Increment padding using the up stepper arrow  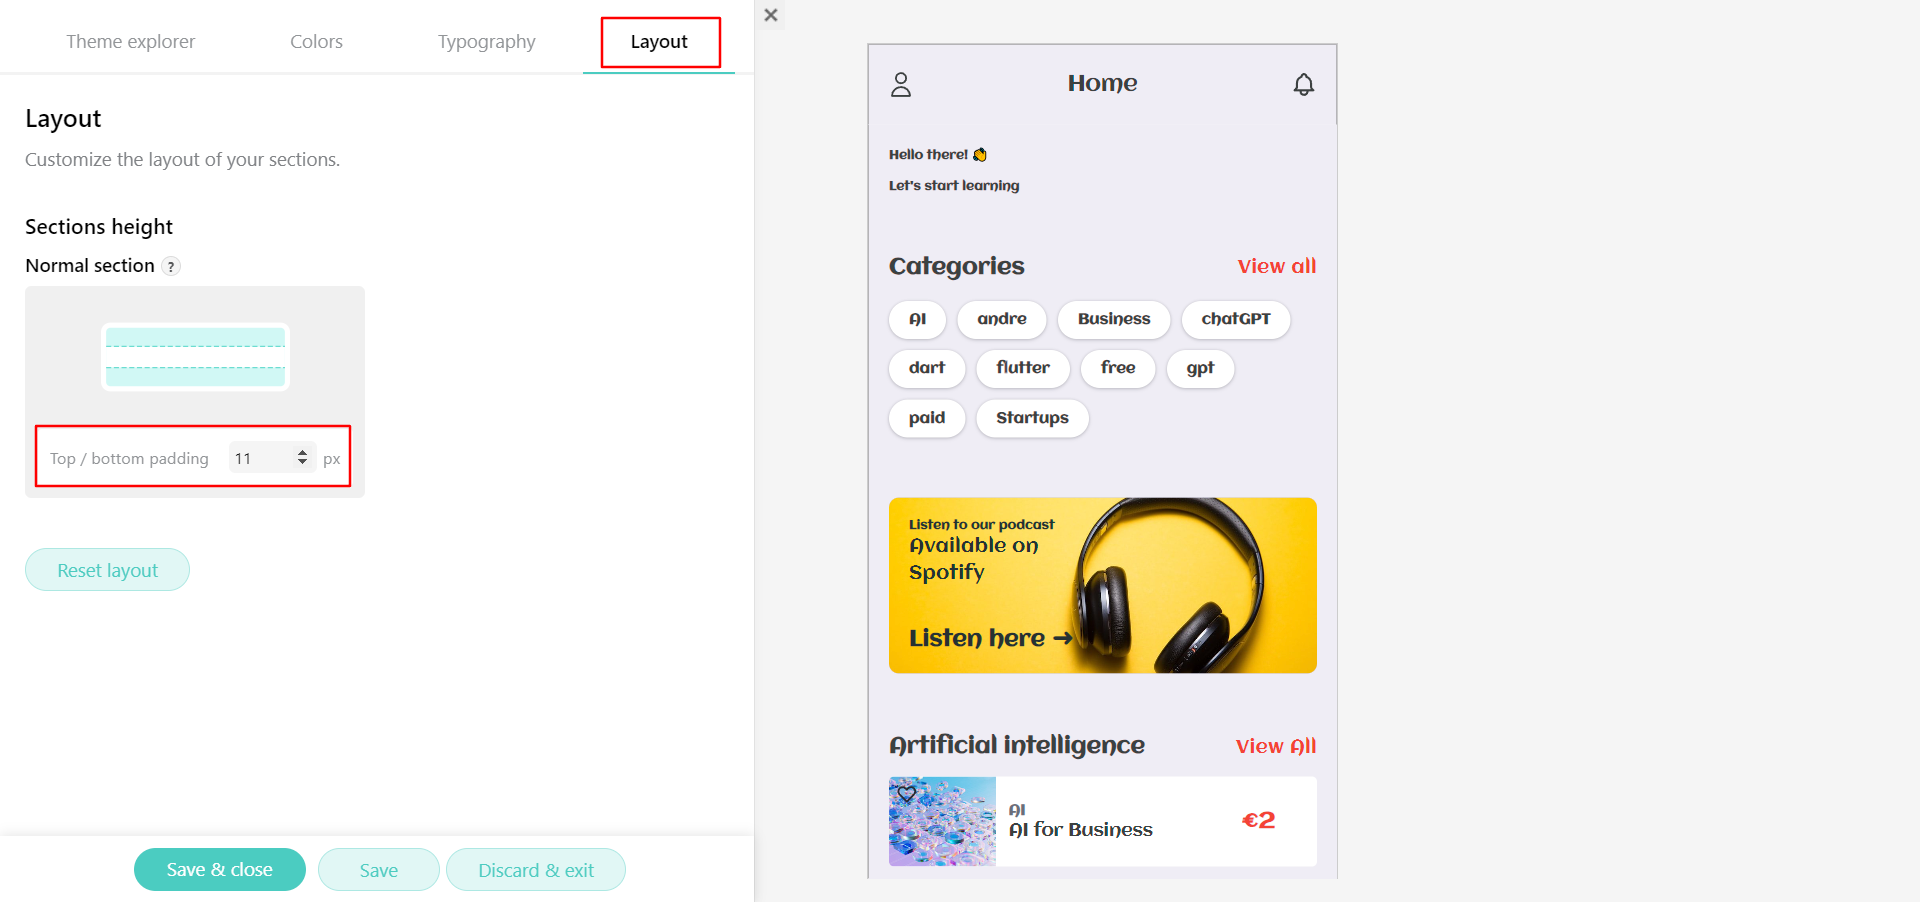(x=302, y=452)
